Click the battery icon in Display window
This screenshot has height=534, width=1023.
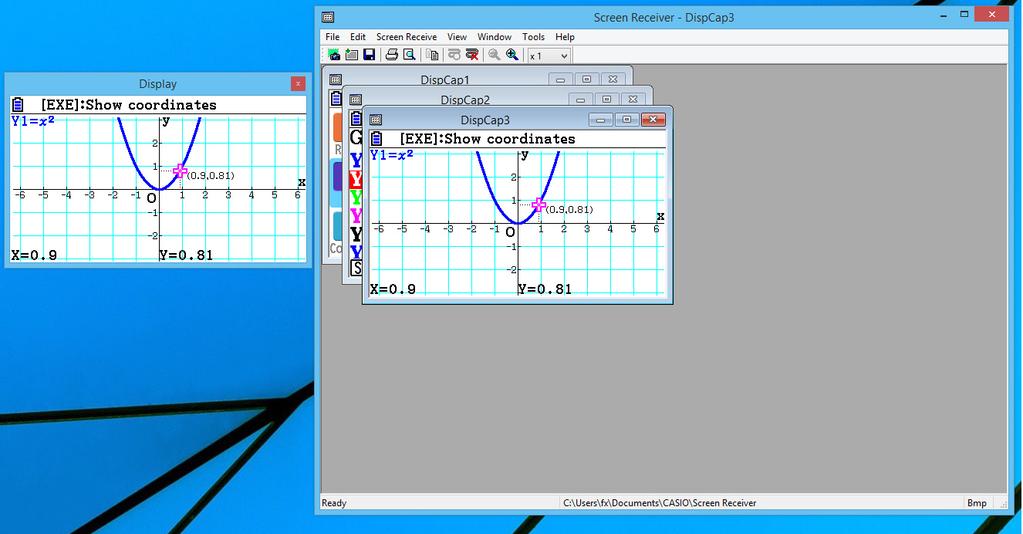point(18,104)
